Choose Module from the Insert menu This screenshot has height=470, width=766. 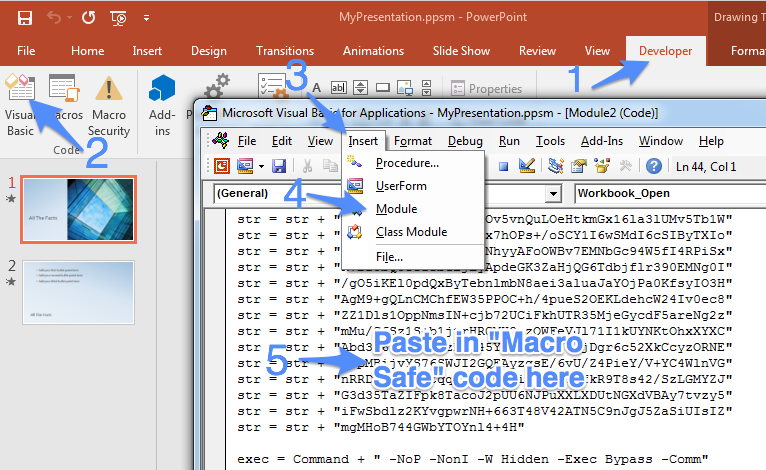(413, 209)
